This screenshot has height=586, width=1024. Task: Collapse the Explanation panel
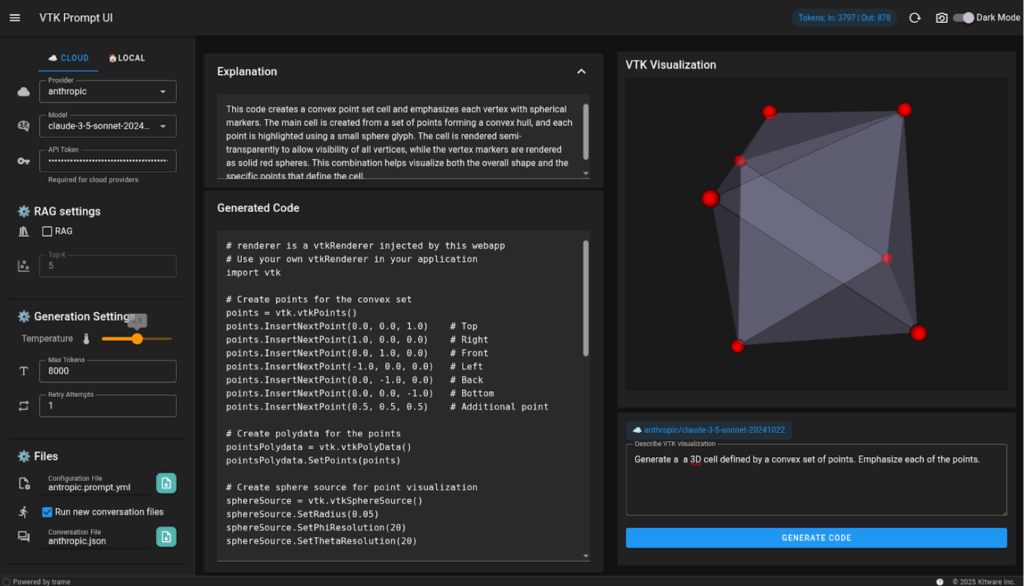(x=581, y=72)
